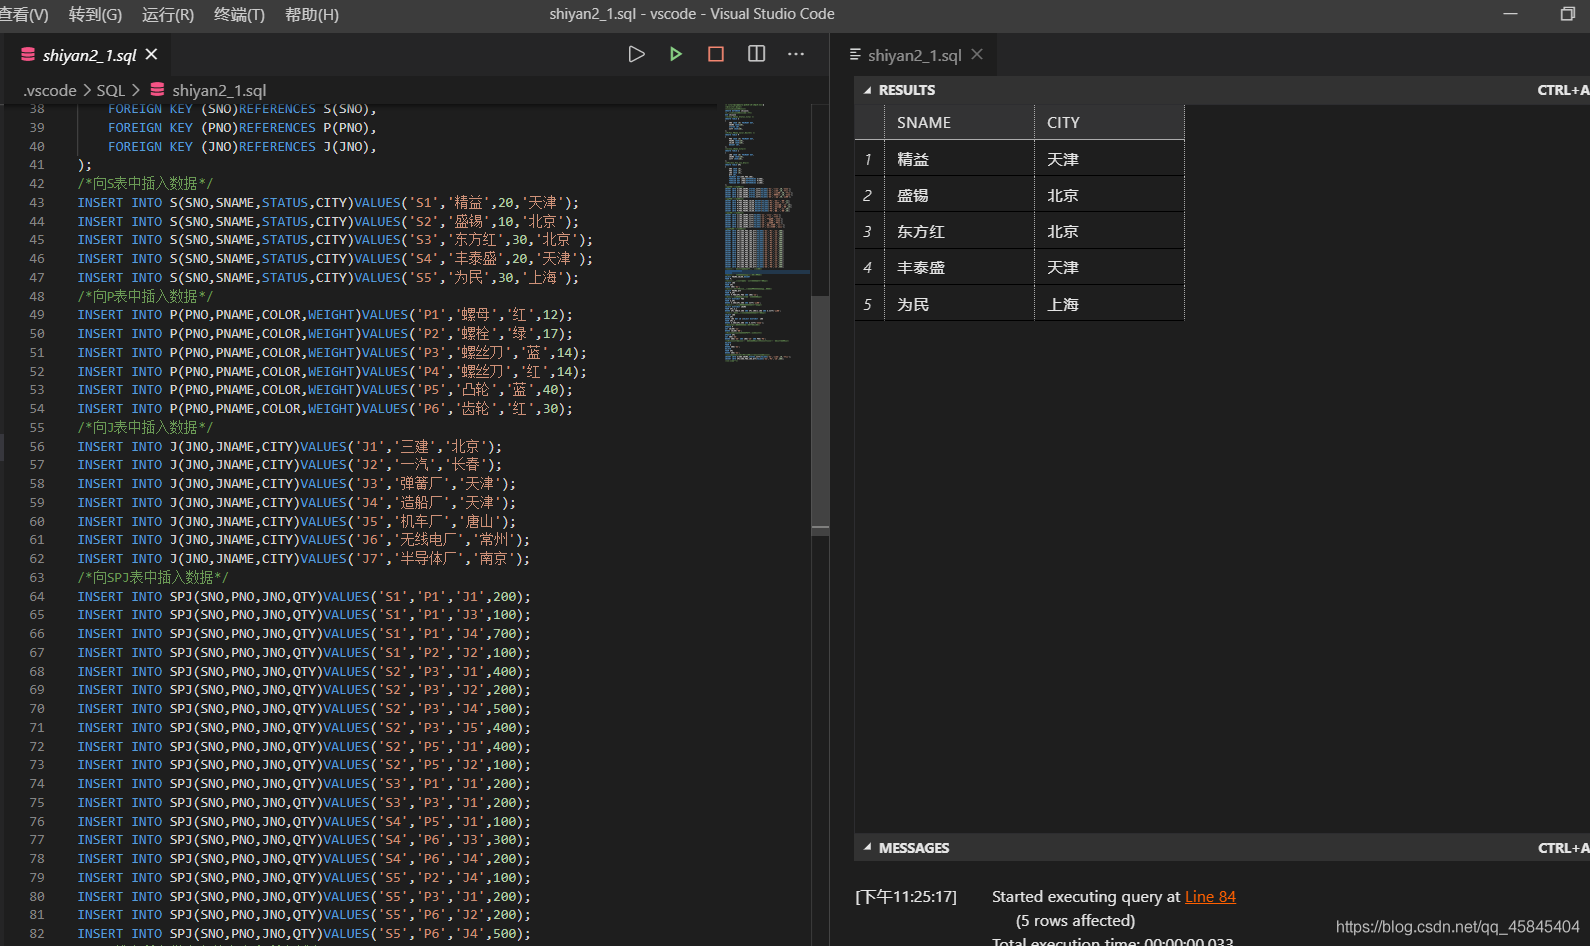
Task: Open the 运行(R) menu
Action: coord(168,14)
